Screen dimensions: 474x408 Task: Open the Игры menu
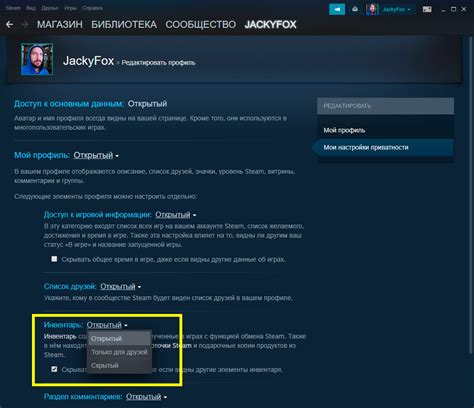tap(70, 8)
